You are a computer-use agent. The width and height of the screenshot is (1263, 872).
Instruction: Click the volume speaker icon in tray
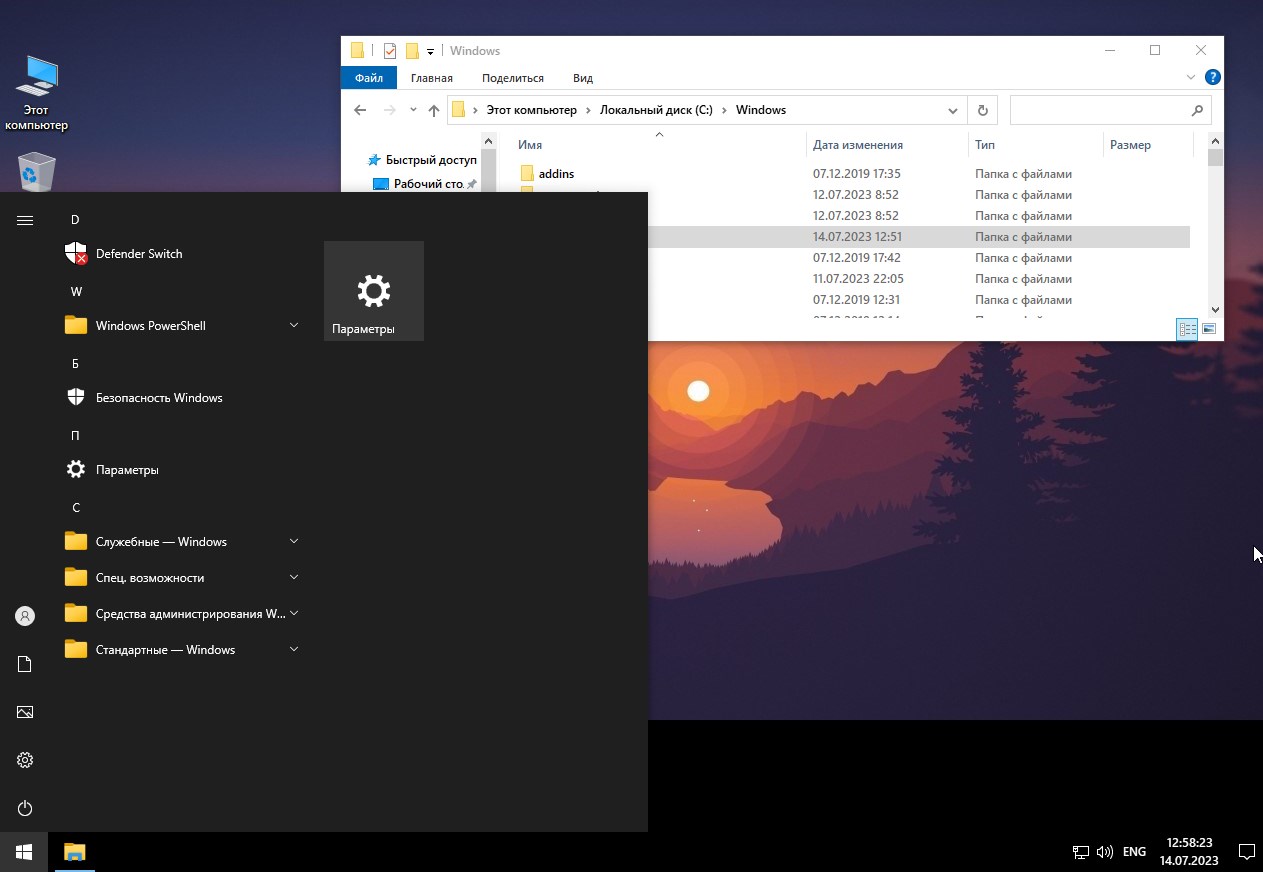1105,852
